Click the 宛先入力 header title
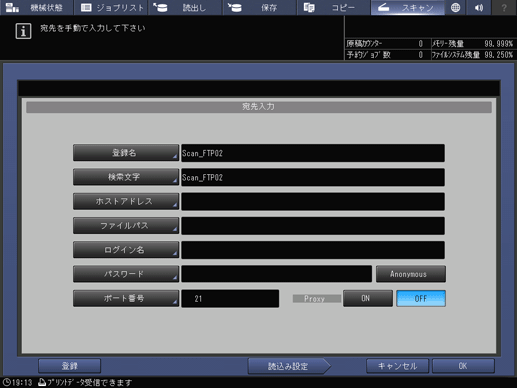Screen dimensions: 517x388 [x=258, y=107]
